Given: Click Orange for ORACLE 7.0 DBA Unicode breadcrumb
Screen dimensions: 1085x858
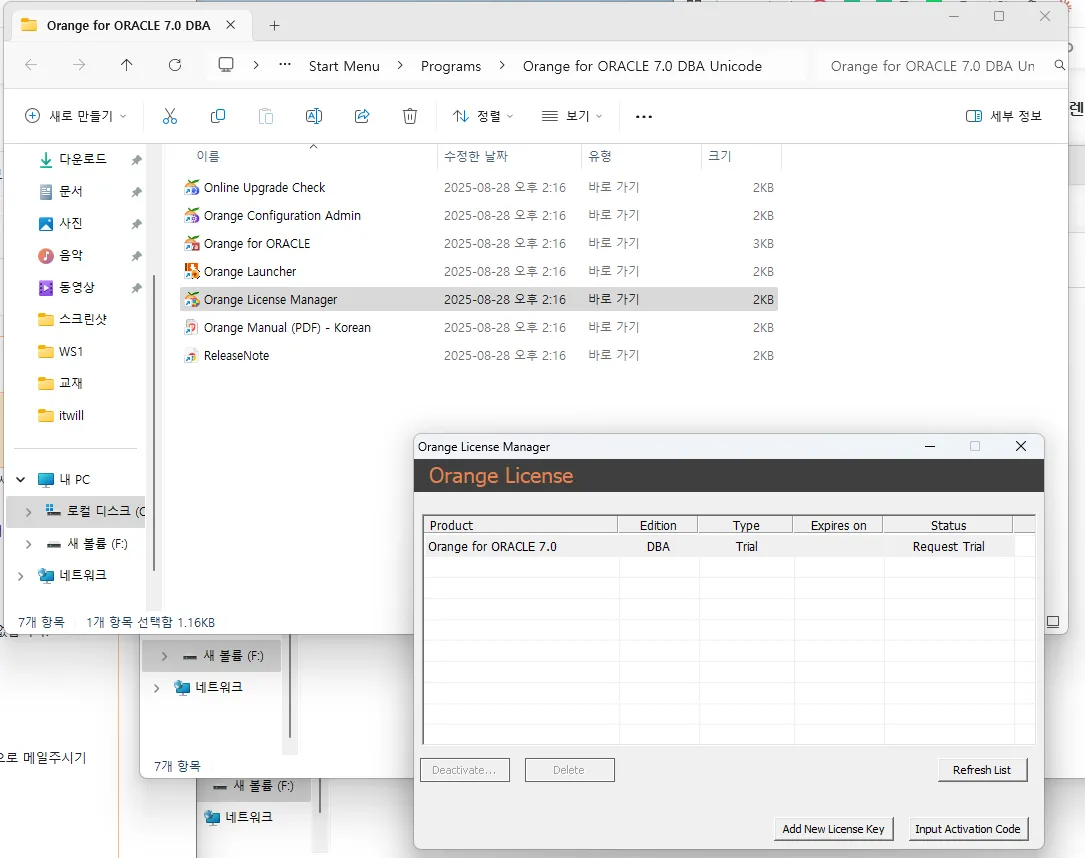Looking at the screenshot, I should (x=642, y=66).
